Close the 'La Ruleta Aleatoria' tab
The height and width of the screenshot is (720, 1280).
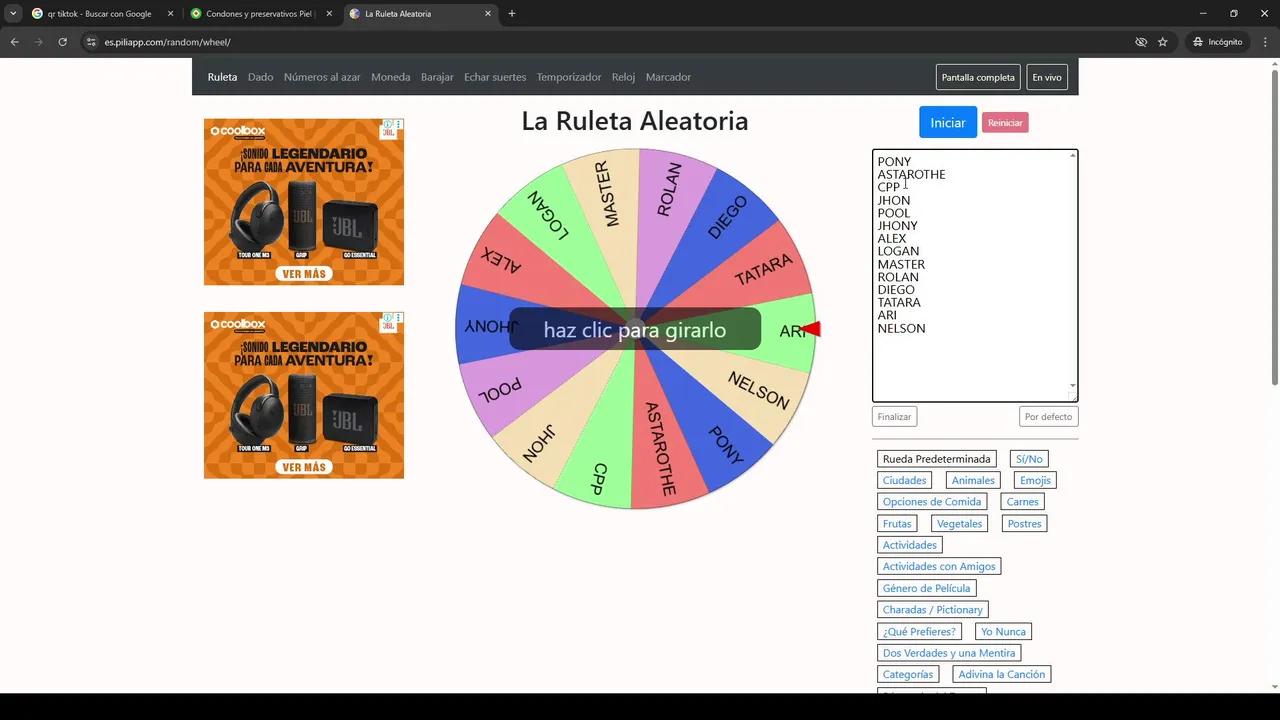[488, 14]
